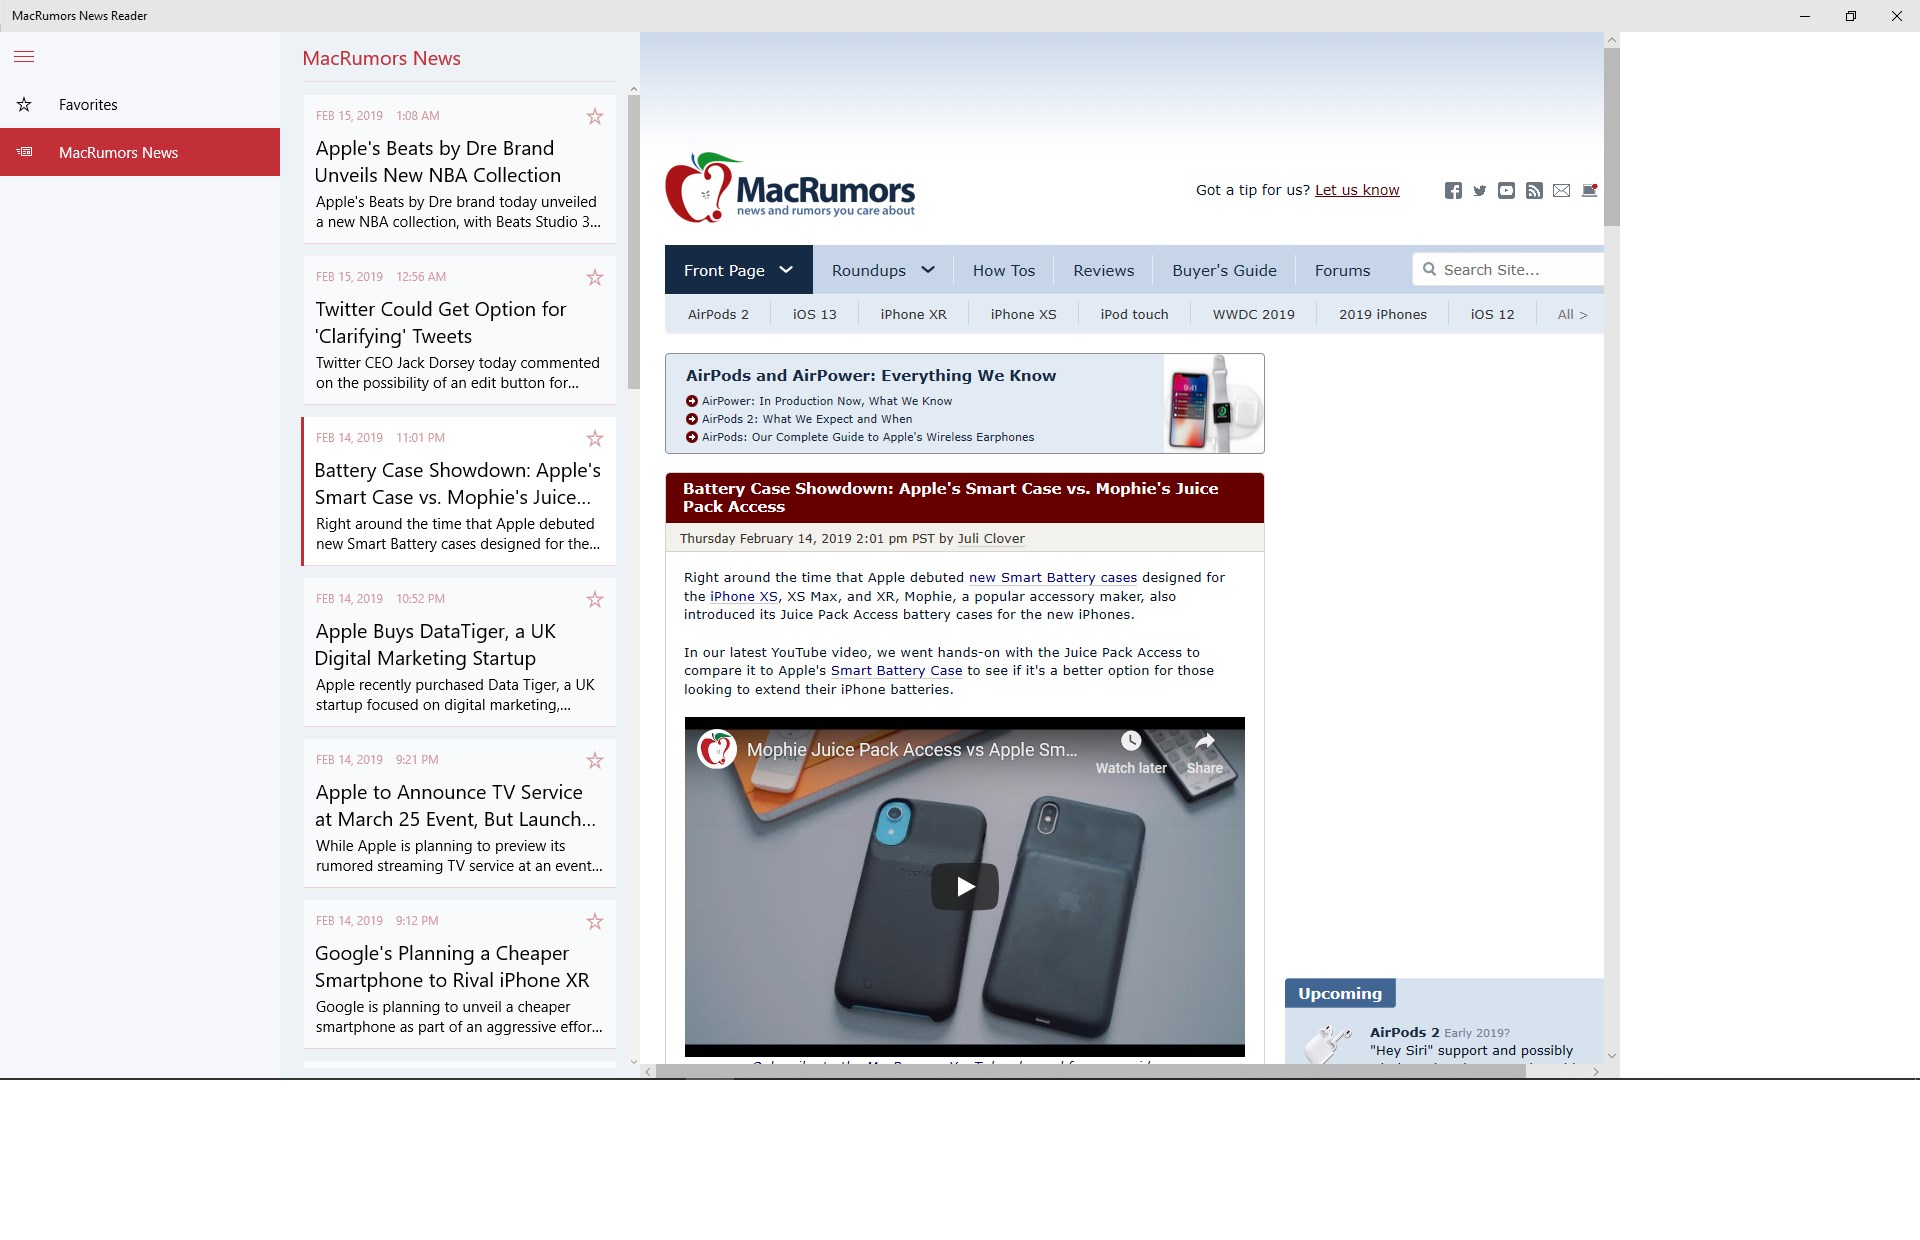Play the Mophie Juice Pack video
Image resolution: width=1920 pixels, height=1240 pixels.
point(965,886)
